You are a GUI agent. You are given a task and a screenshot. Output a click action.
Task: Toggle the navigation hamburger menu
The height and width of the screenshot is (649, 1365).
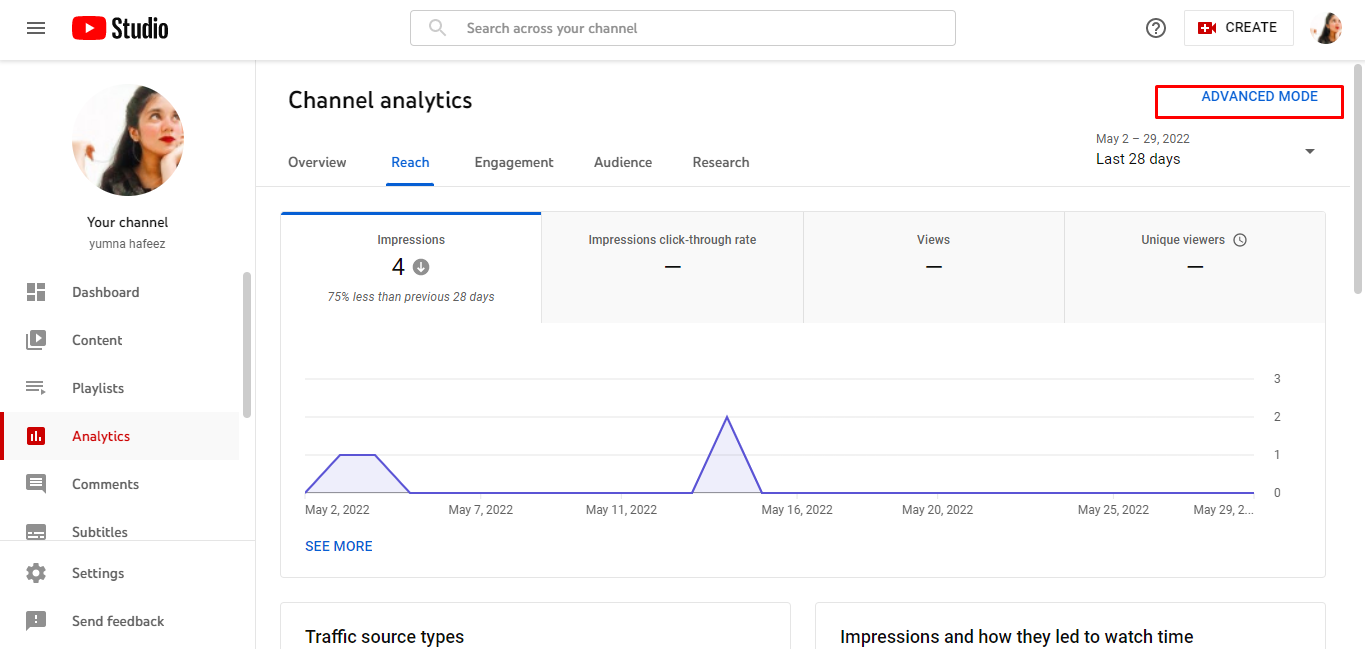pyautogui.click(x=36, y=28)
